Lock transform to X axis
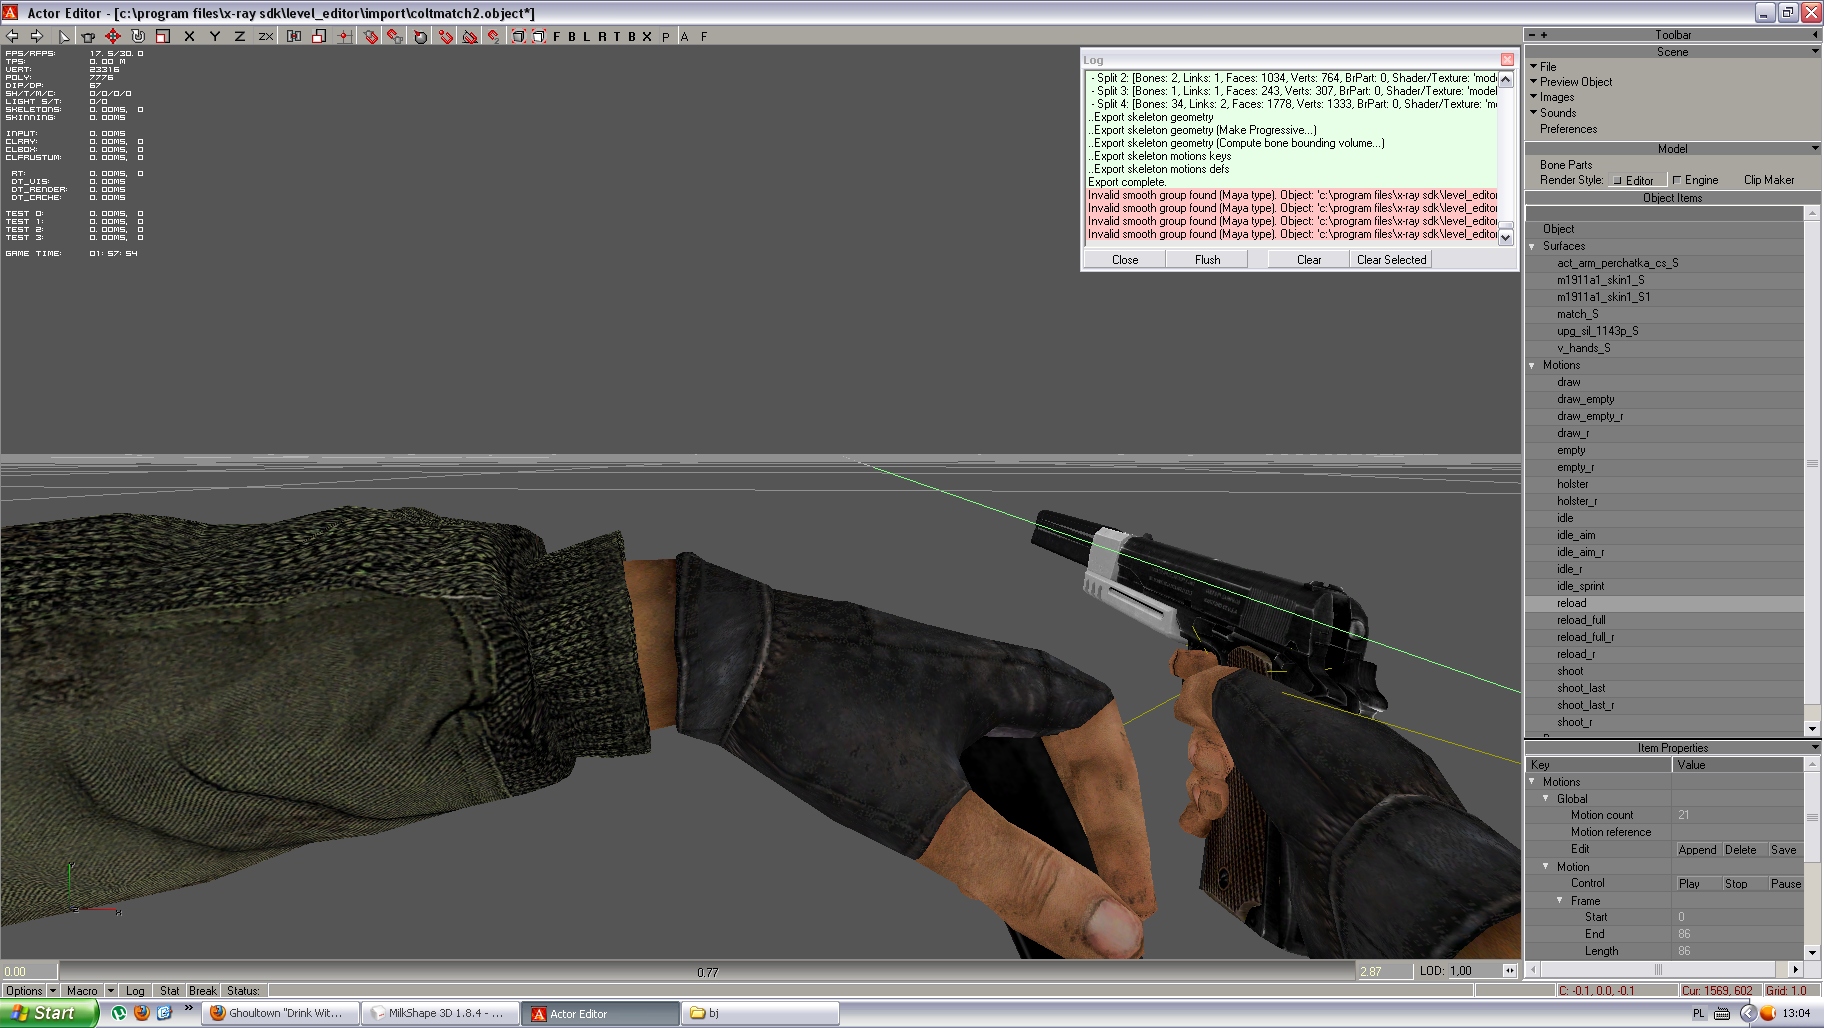1824x1028 pixels. point(189,36)
